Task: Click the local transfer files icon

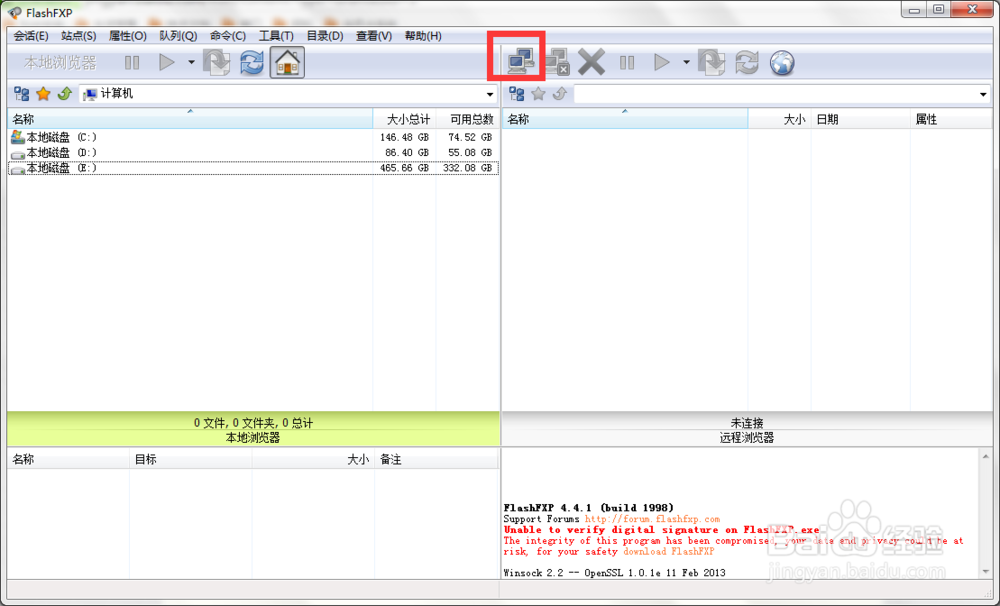Action: click(217, 63)
